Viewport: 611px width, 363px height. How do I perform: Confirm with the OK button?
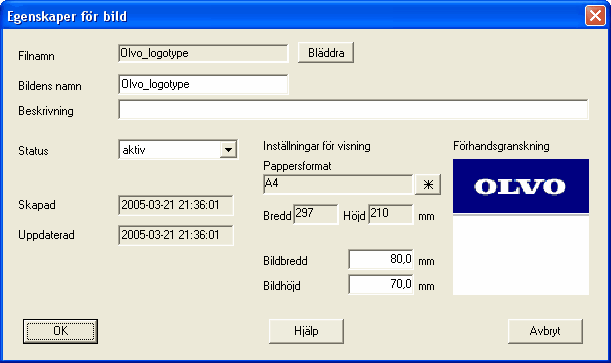(60, 331)
